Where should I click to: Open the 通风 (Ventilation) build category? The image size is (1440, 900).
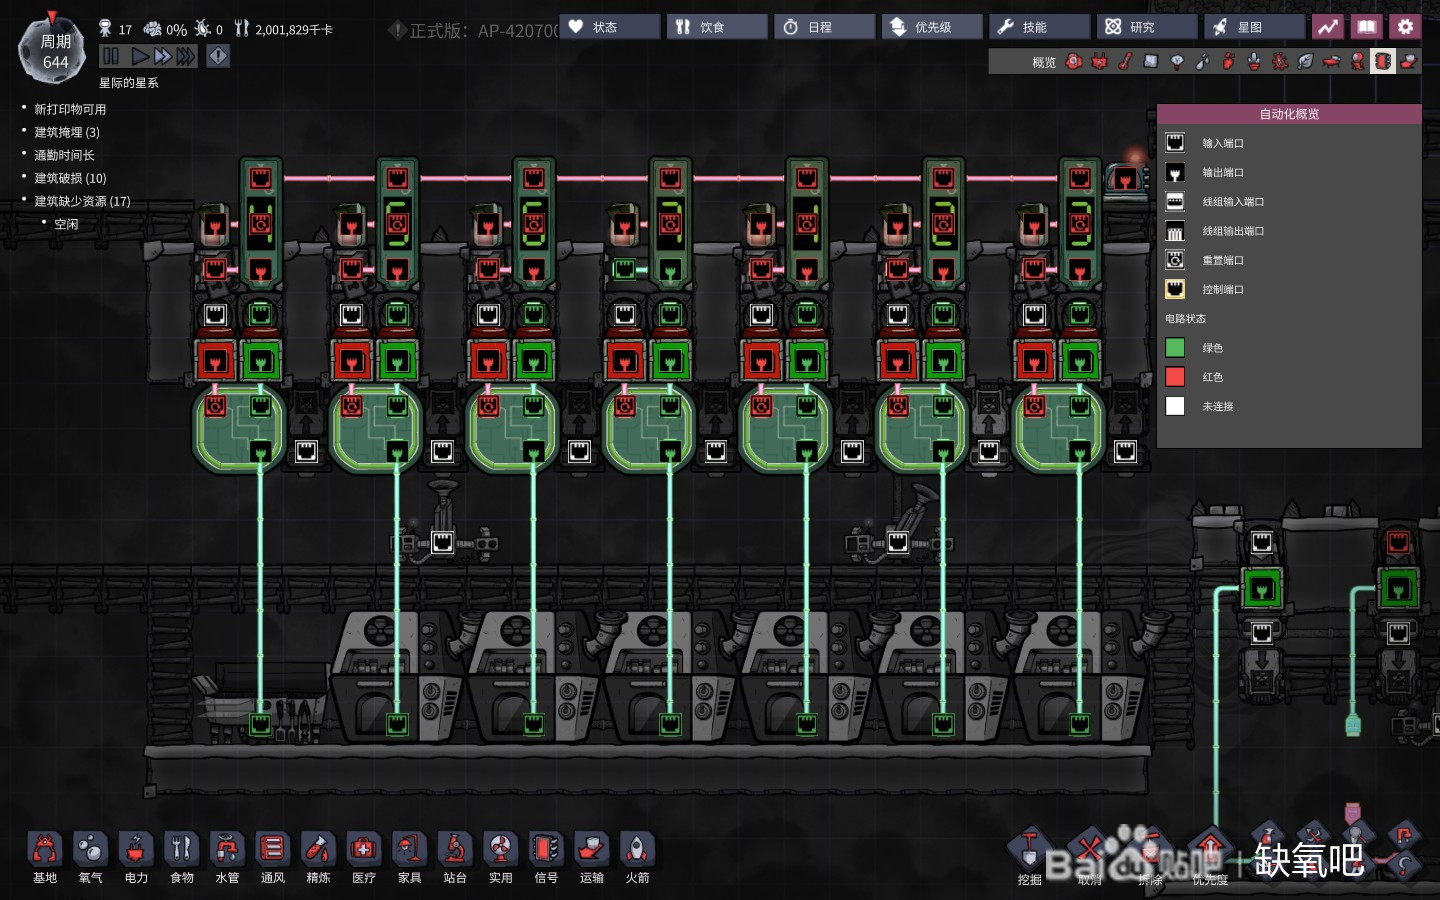[x=272, y=857]
